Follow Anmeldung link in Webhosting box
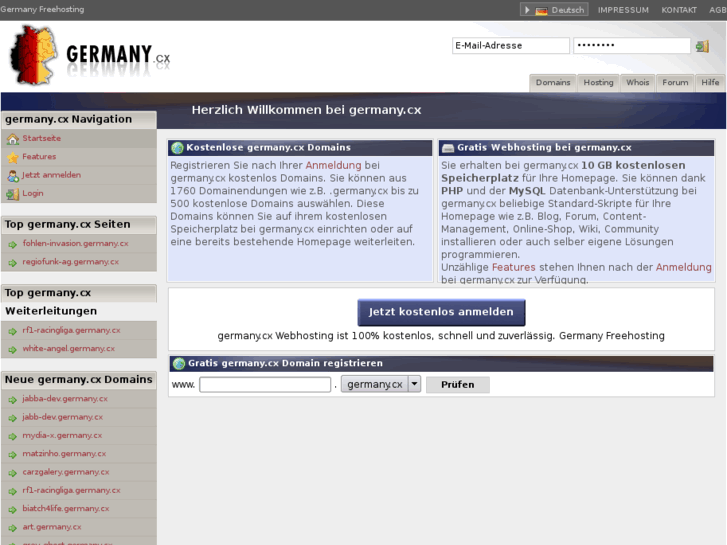727x545 pixels. coord(683,267)
